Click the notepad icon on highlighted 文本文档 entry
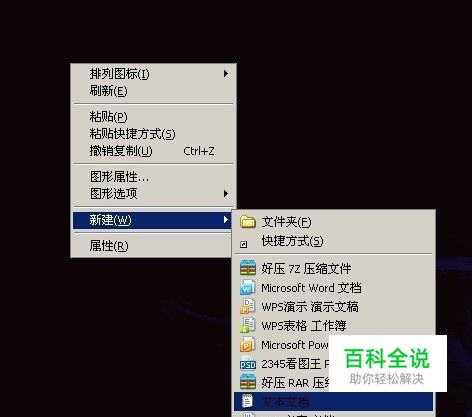Image resolution: width=472 pixels, height=417 pixels. pyautogui.click(x=247, y=401)
